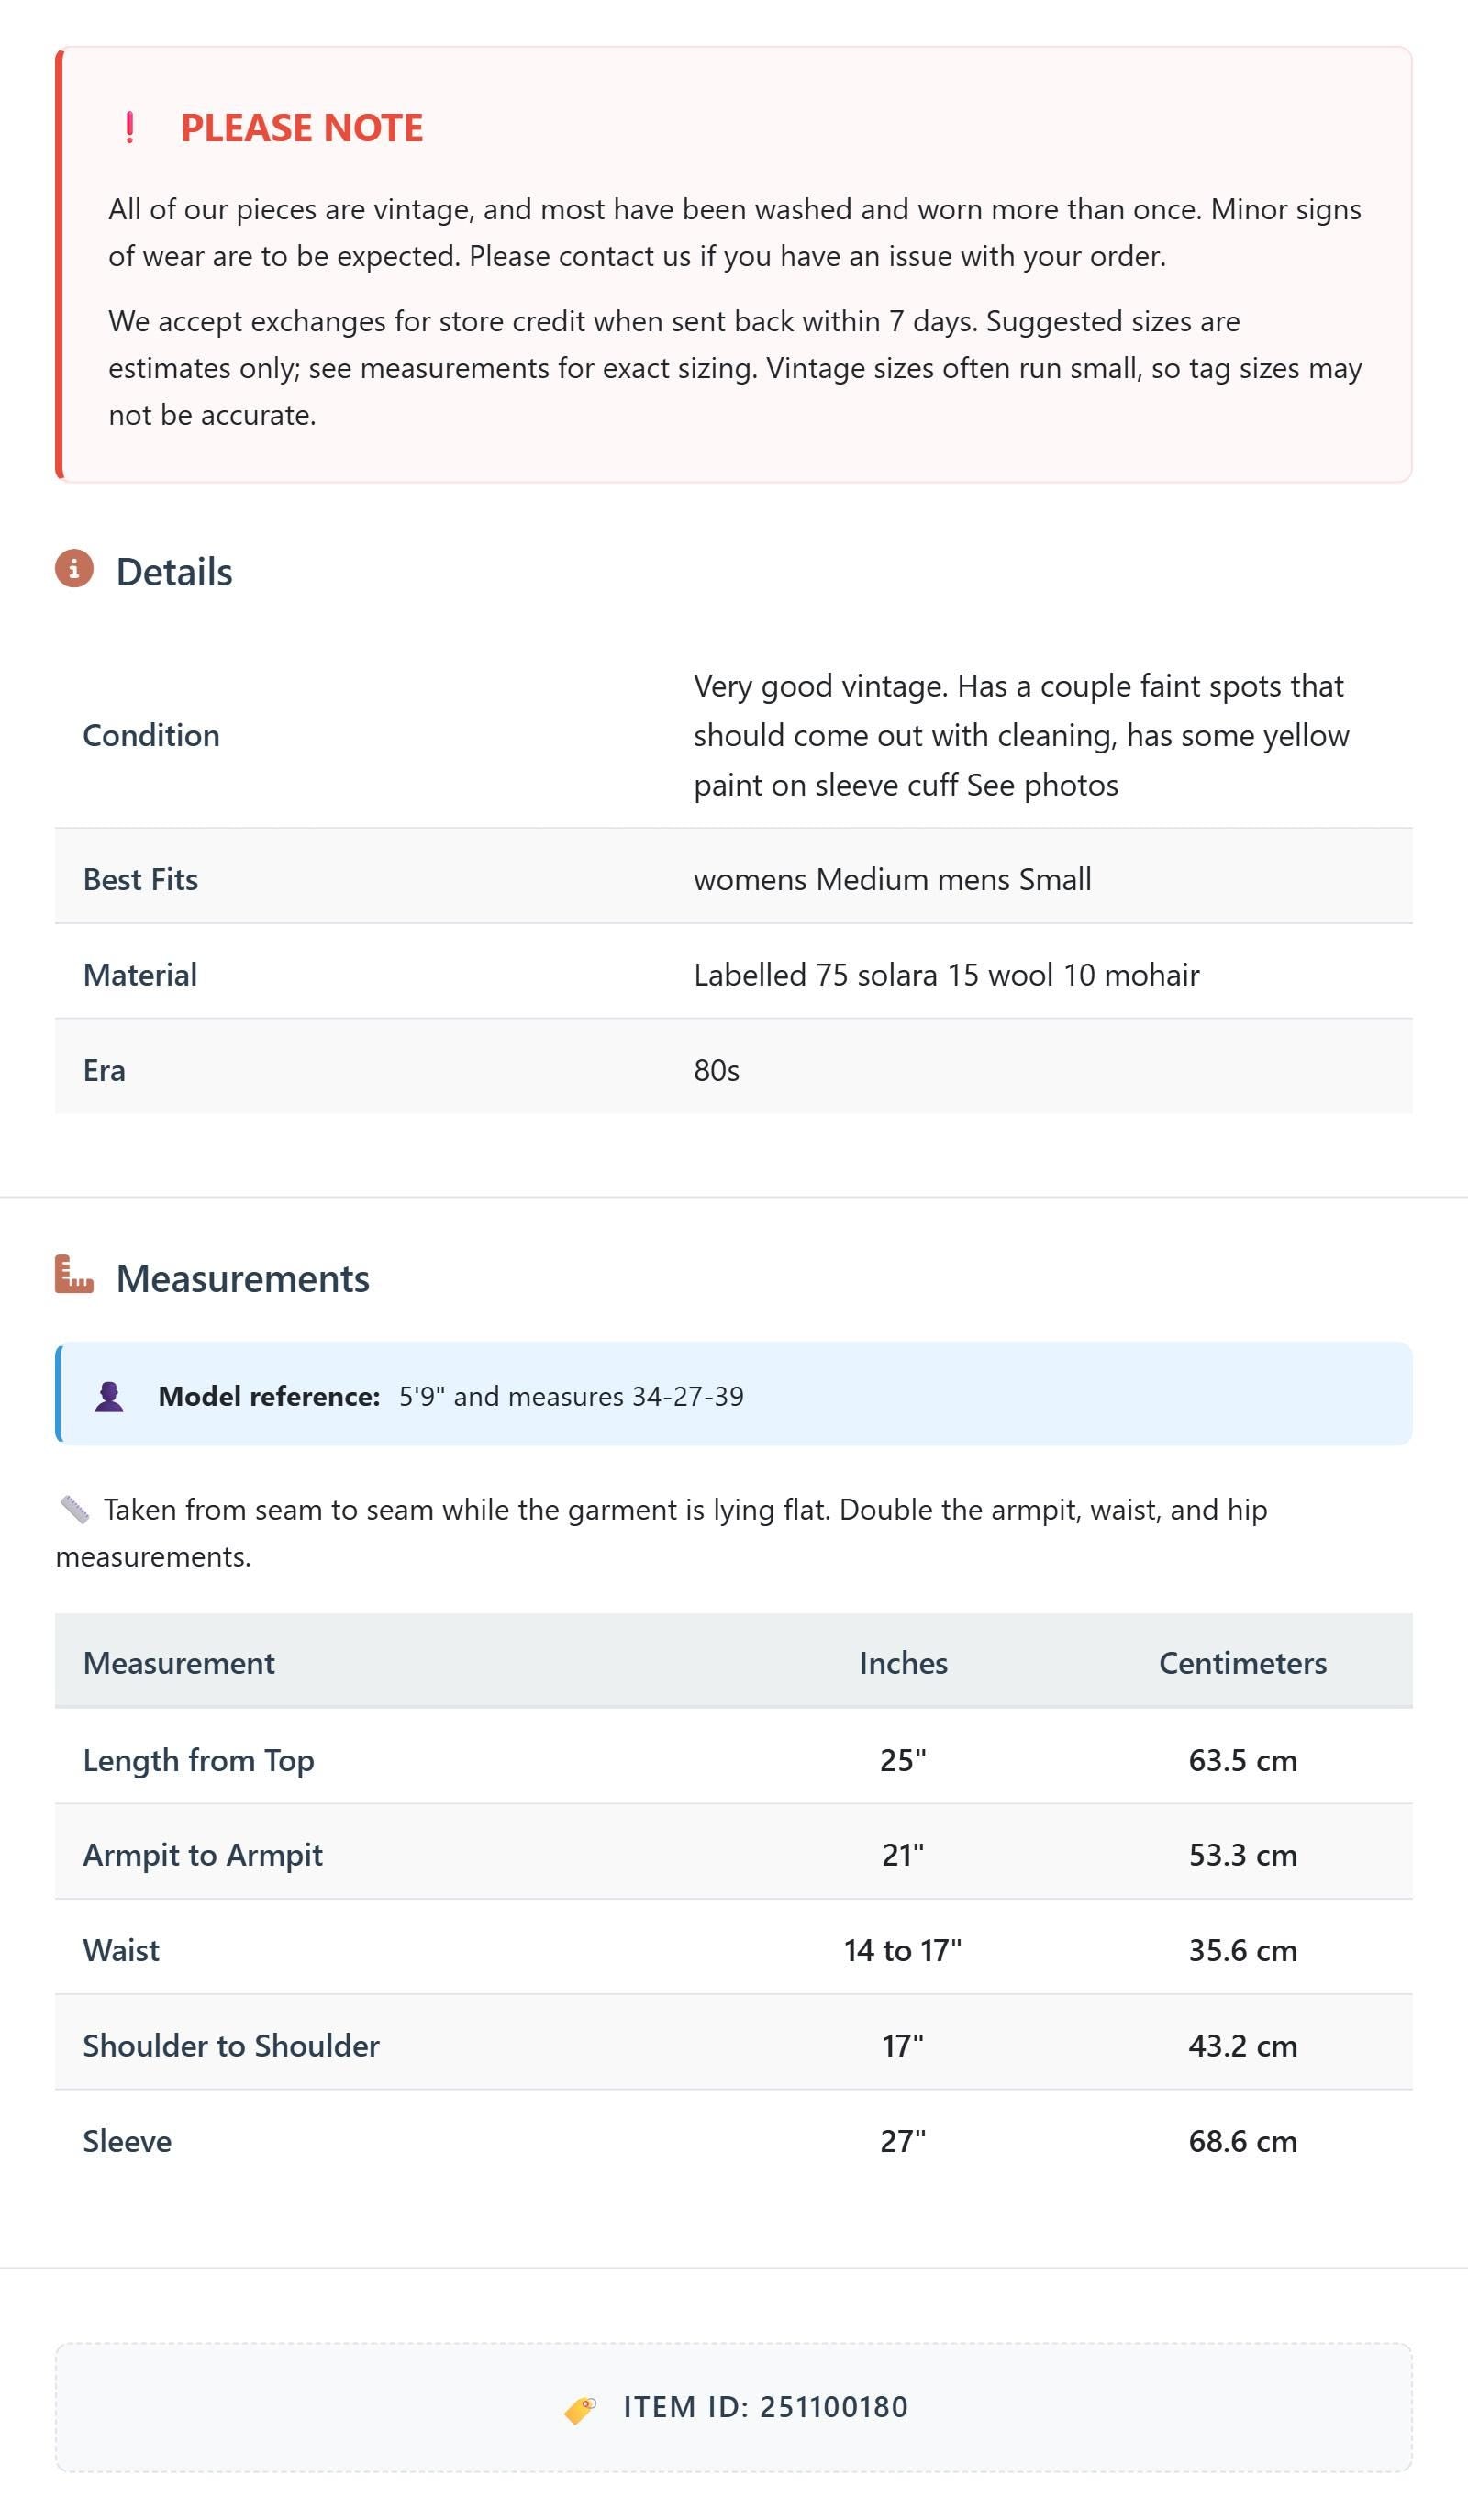The width and height of the screenshot is (1468, 2520).
Task: Click the Era value '80s'
Action: tap(716, 1070)
